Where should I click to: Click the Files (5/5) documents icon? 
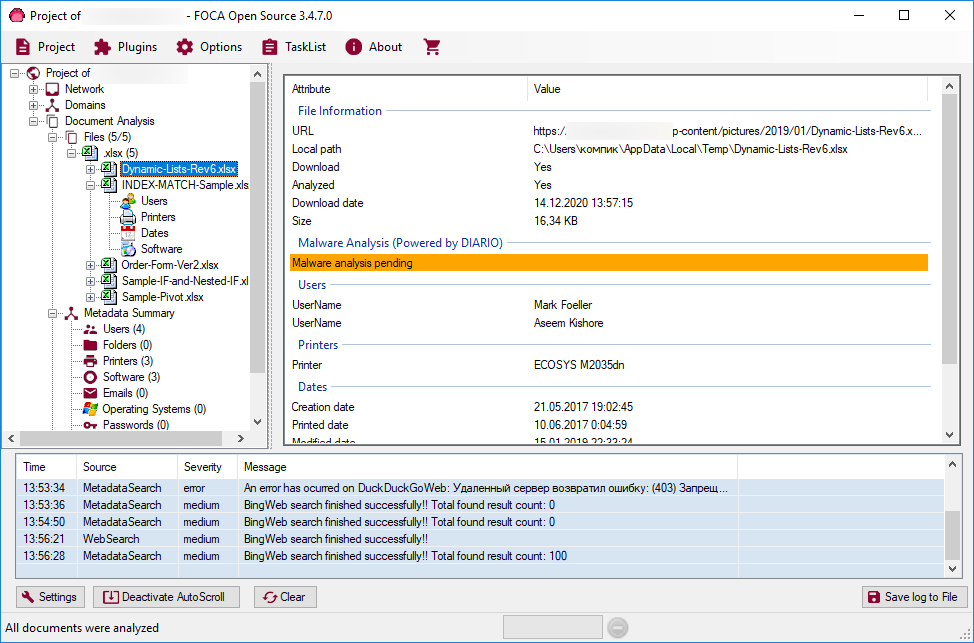point(71,137)
